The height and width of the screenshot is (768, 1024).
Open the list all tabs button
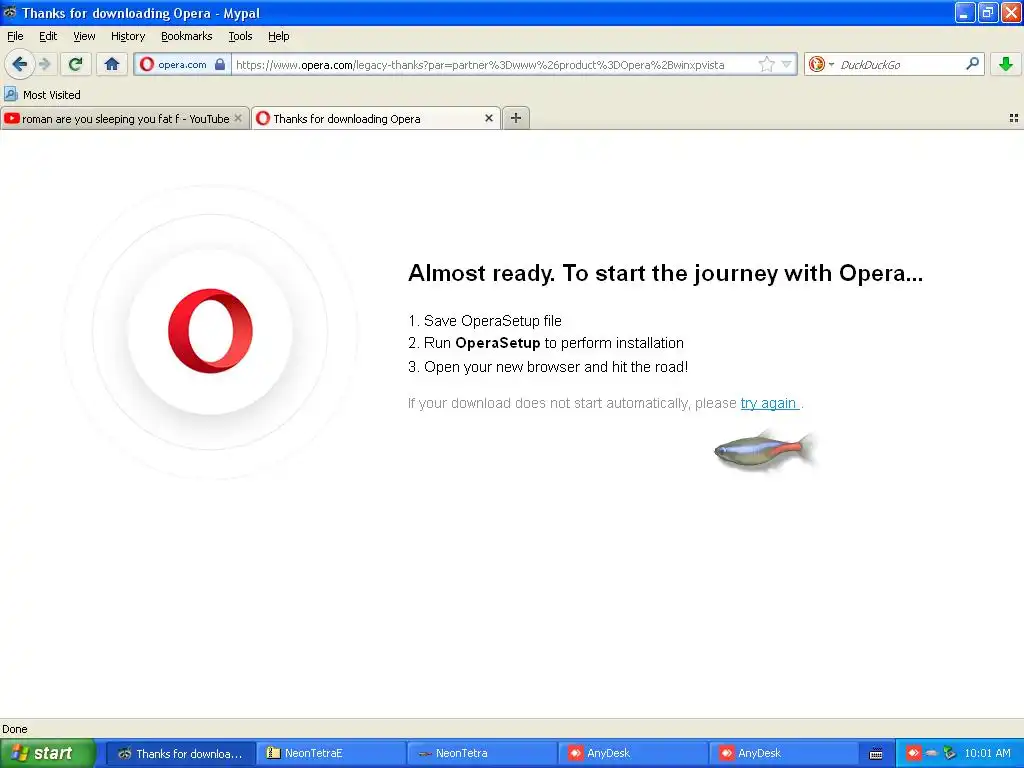coord(1014,118)
